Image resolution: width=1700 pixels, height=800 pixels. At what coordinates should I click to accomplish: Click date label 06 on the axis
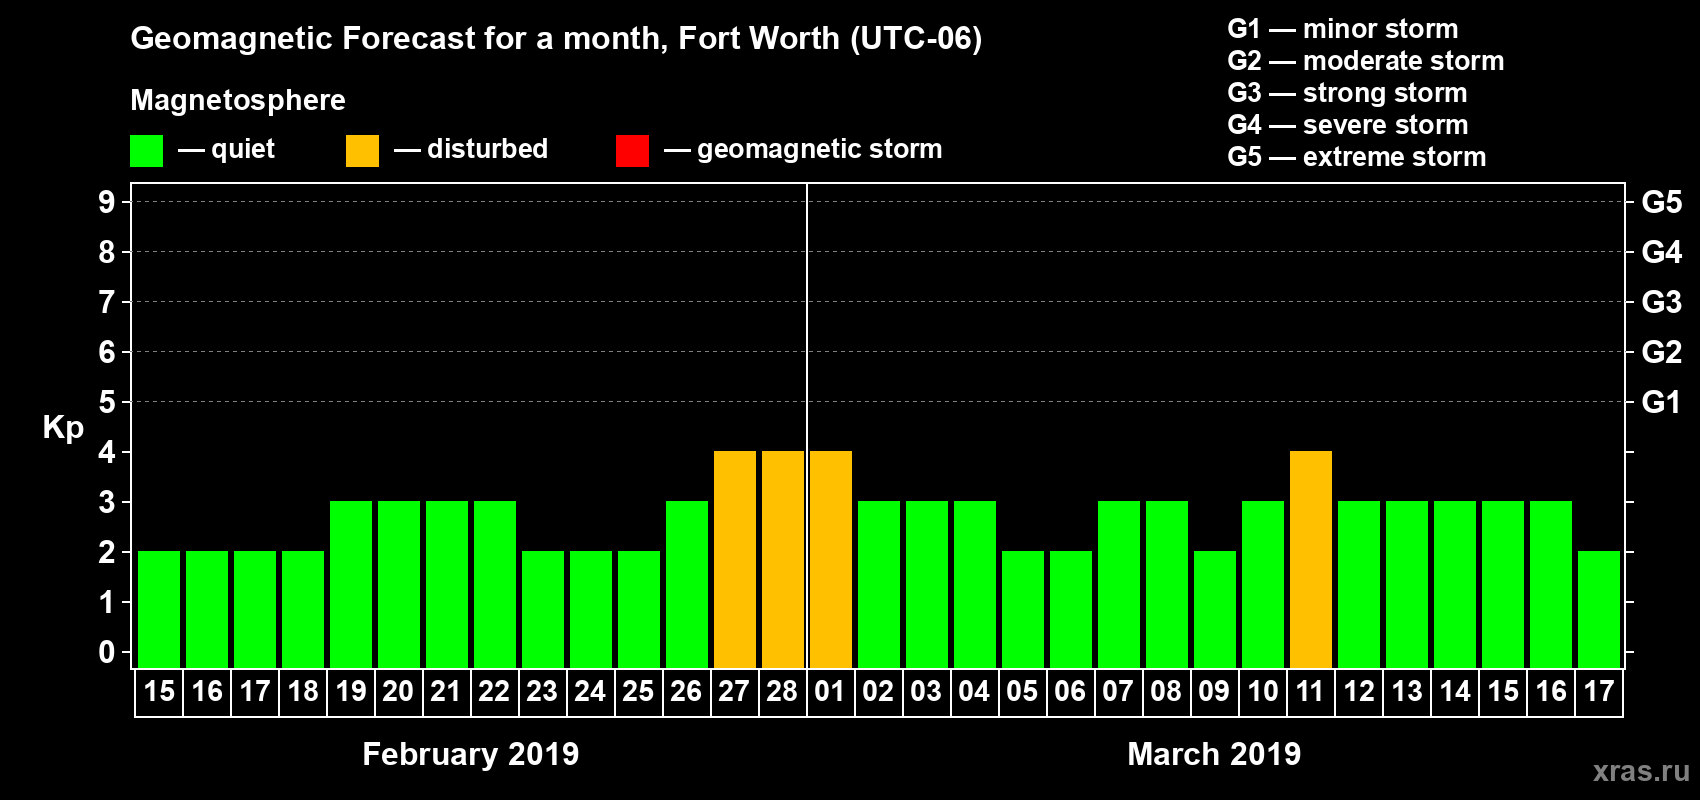1070,691
